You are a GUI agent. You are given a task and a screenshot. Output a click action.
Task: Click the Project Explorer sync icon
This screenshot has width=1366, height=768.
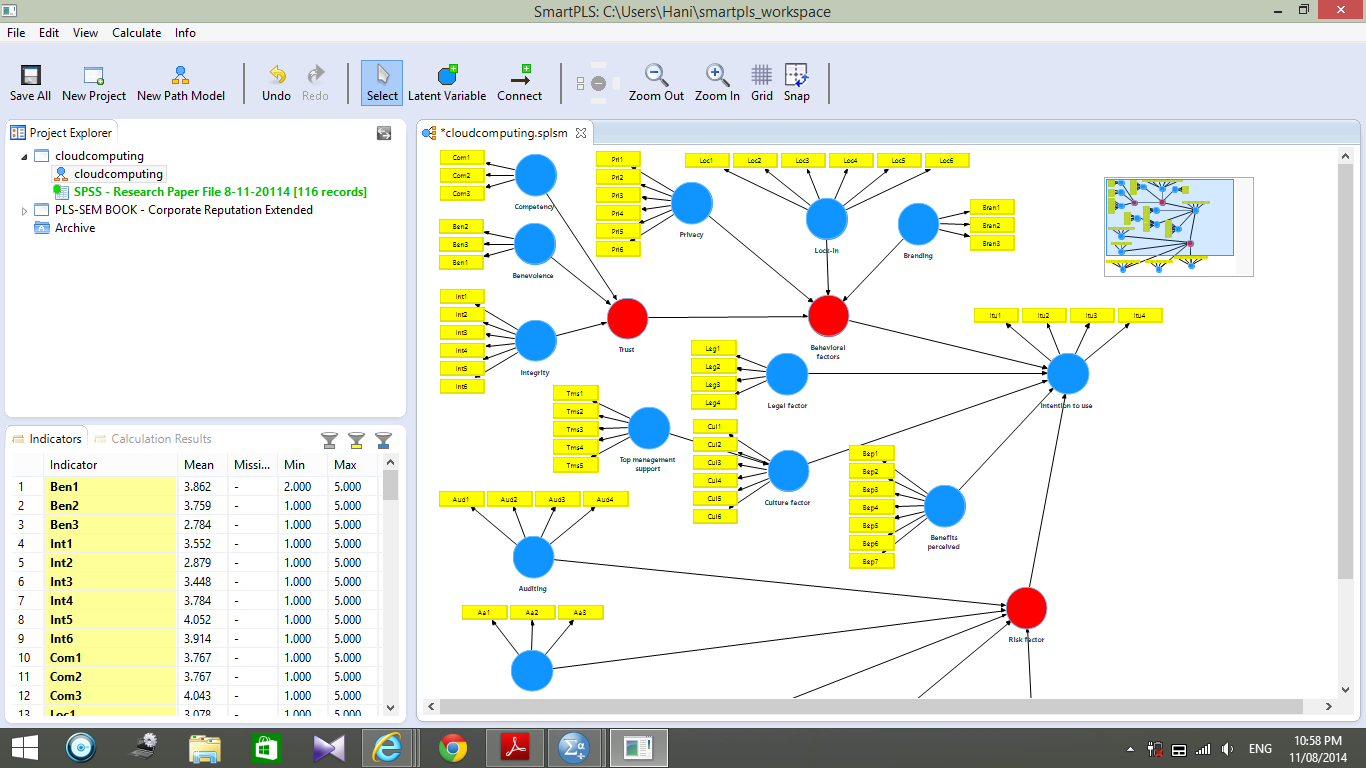click(x=383, y=133)
